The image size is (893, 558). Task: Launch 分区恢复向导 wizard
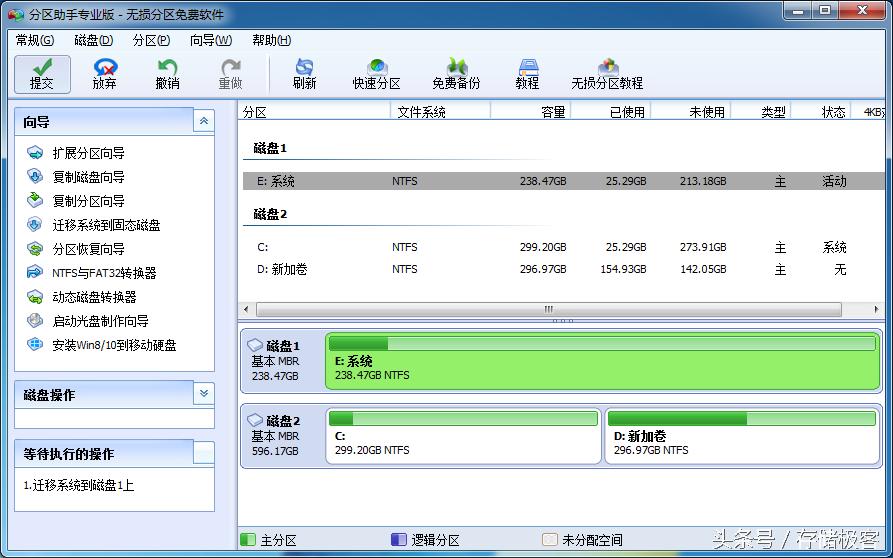pos(88,249)
